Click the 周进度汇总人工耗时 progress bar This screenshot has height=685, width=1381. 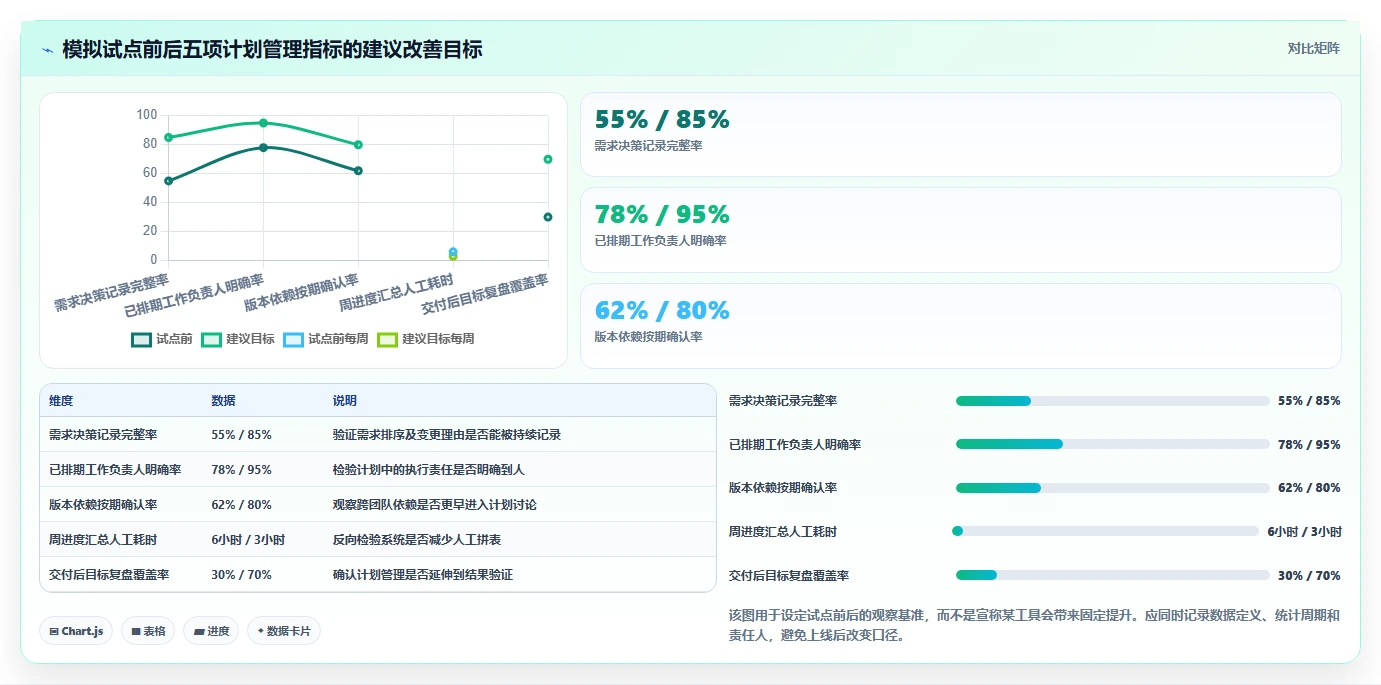[x=1105, y=531]
